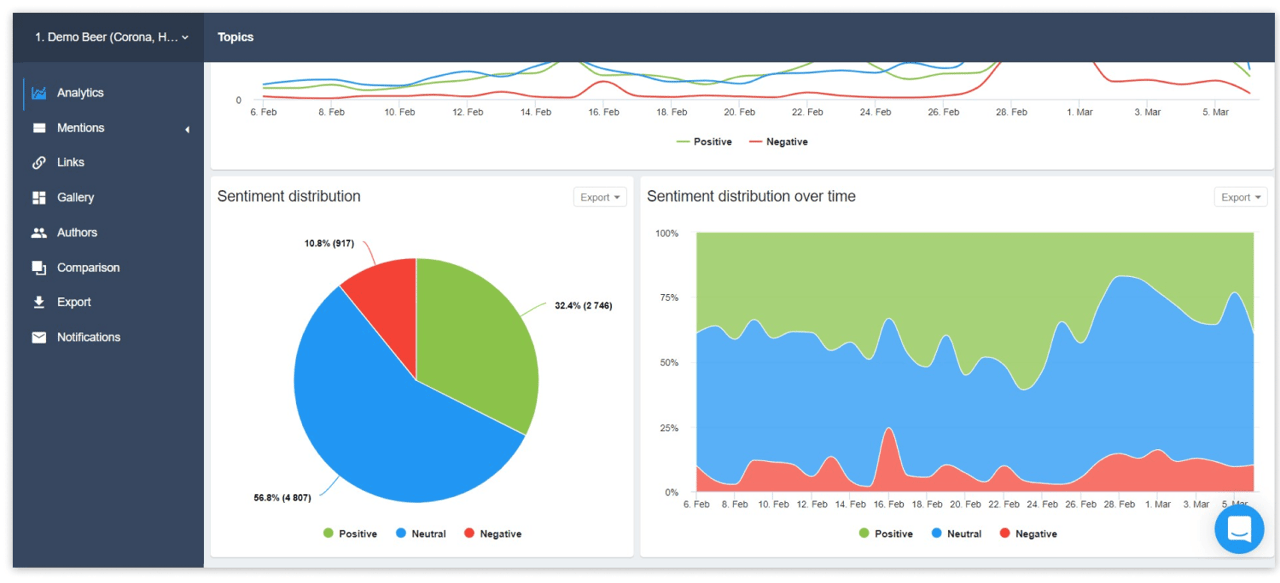Open the chat support bubble
The height and width of the screenshot is (583, 1280).
coord(1239,529)
